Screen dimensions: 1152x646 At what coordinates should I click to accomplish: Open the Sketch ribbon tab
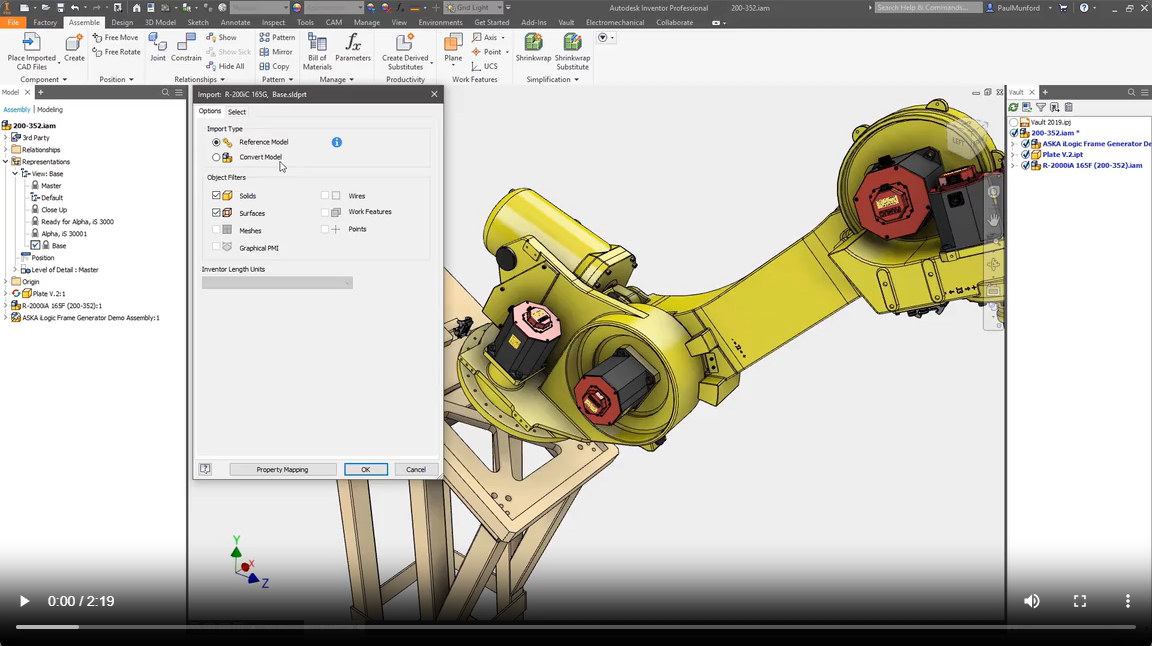pos(198,22)
